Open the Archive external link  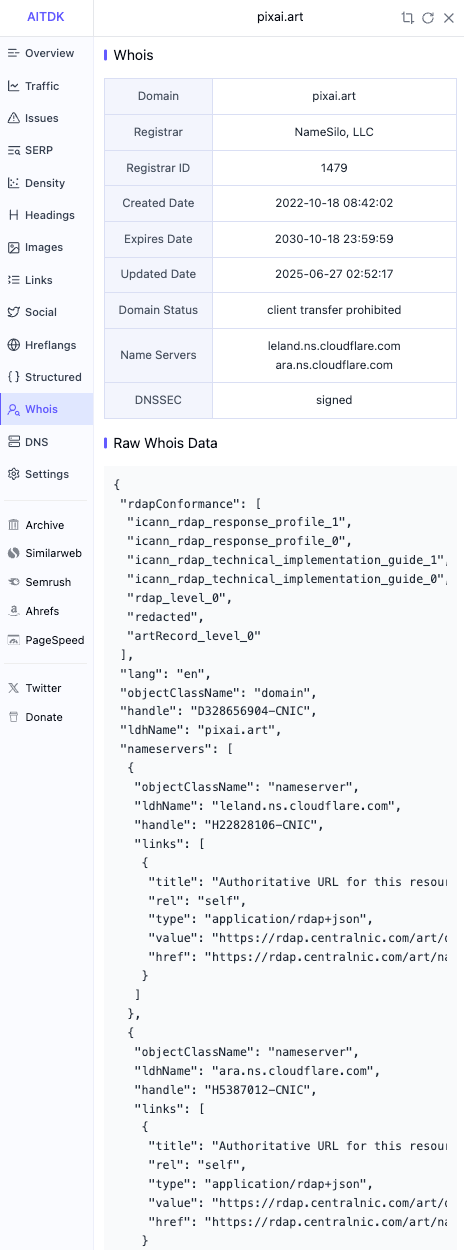pyautogui.click(x=46, y=525)
